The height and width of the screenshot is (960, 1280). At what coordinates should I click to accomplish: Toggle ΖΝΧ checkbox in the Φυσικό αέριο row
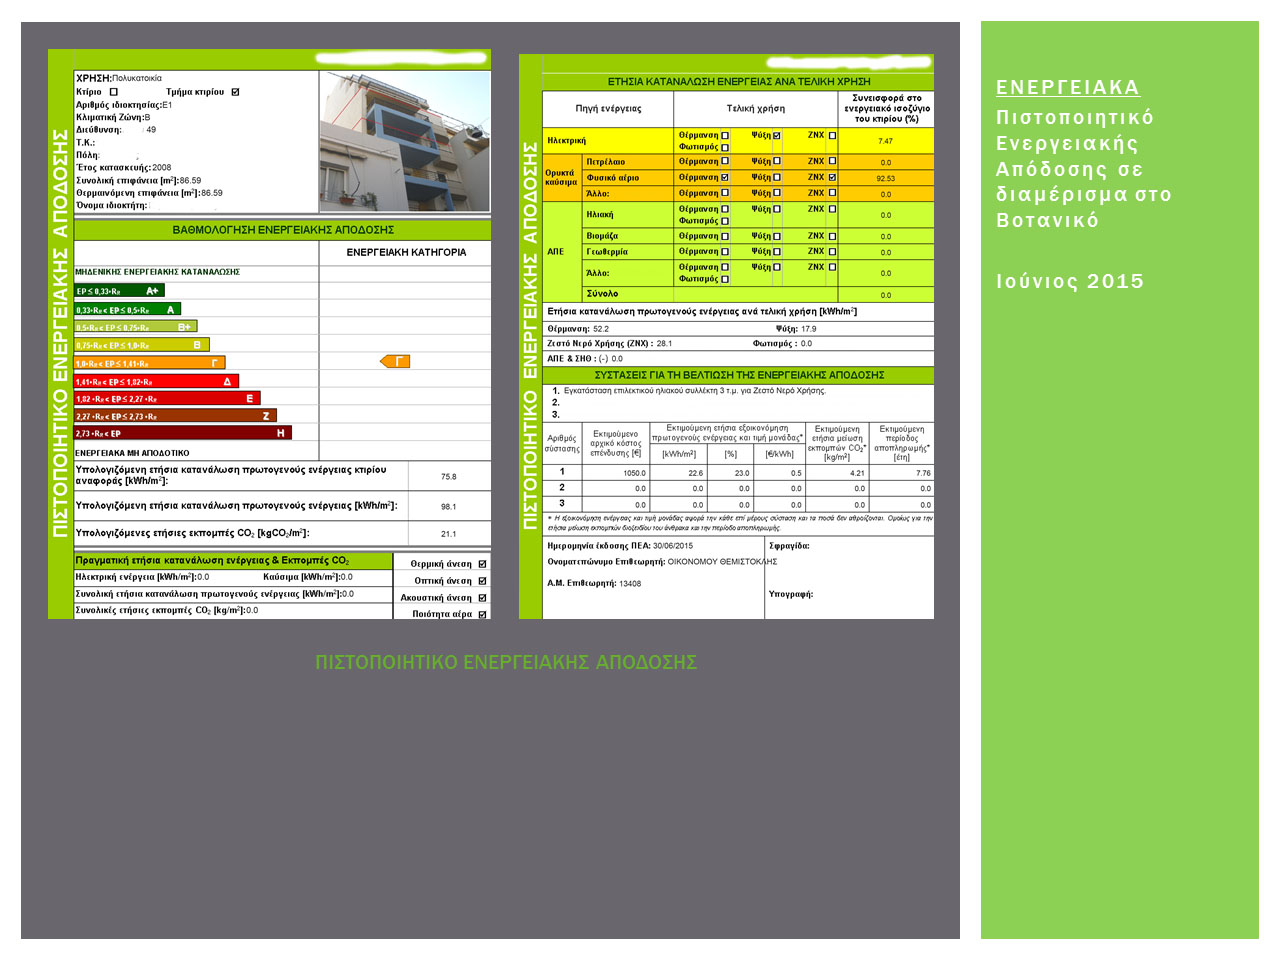click(832, 177)
